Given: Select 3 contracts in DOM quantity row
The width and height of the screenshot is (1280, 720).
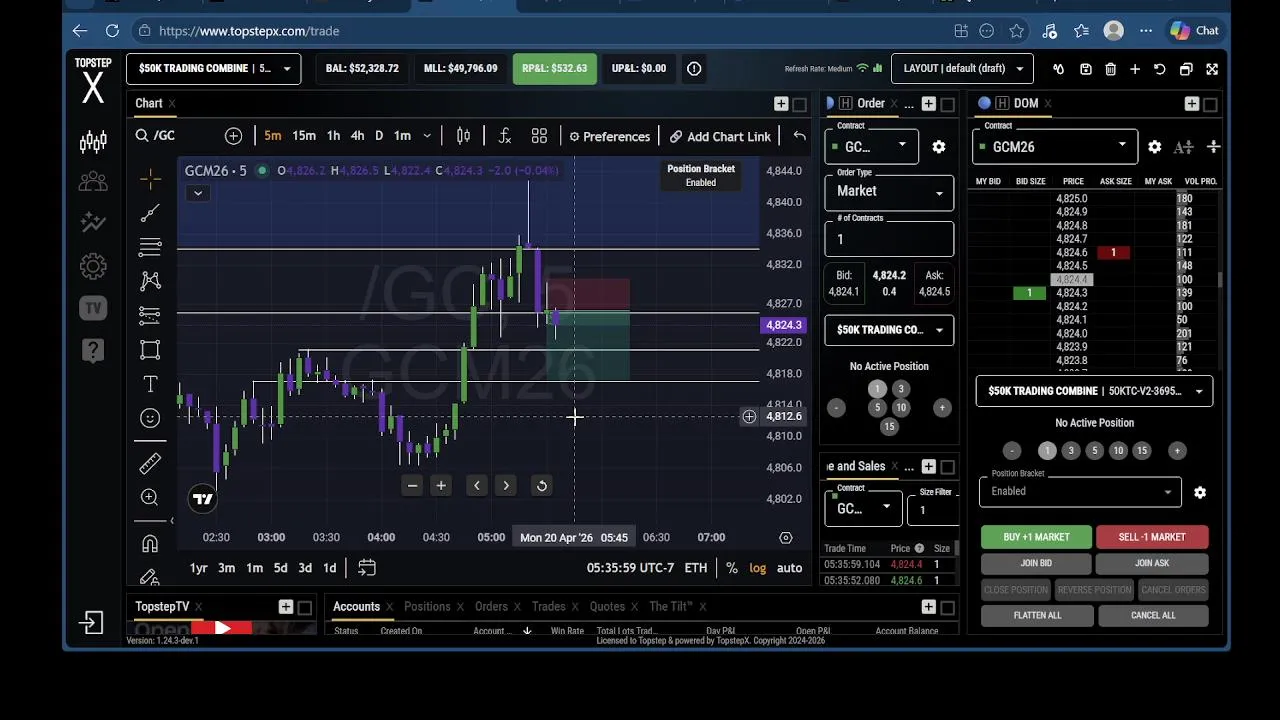Looking at the screenshot, I should pyautogui.click(x=1071, y=451).
